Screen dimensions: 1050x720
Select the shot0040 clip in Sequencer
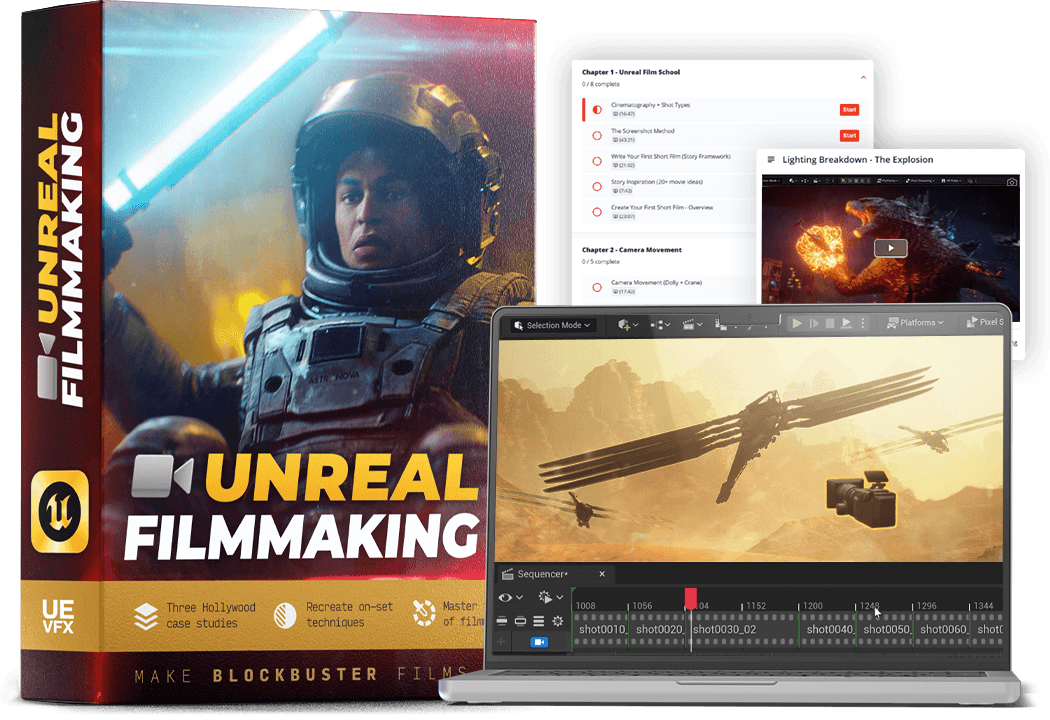point(828,630)
